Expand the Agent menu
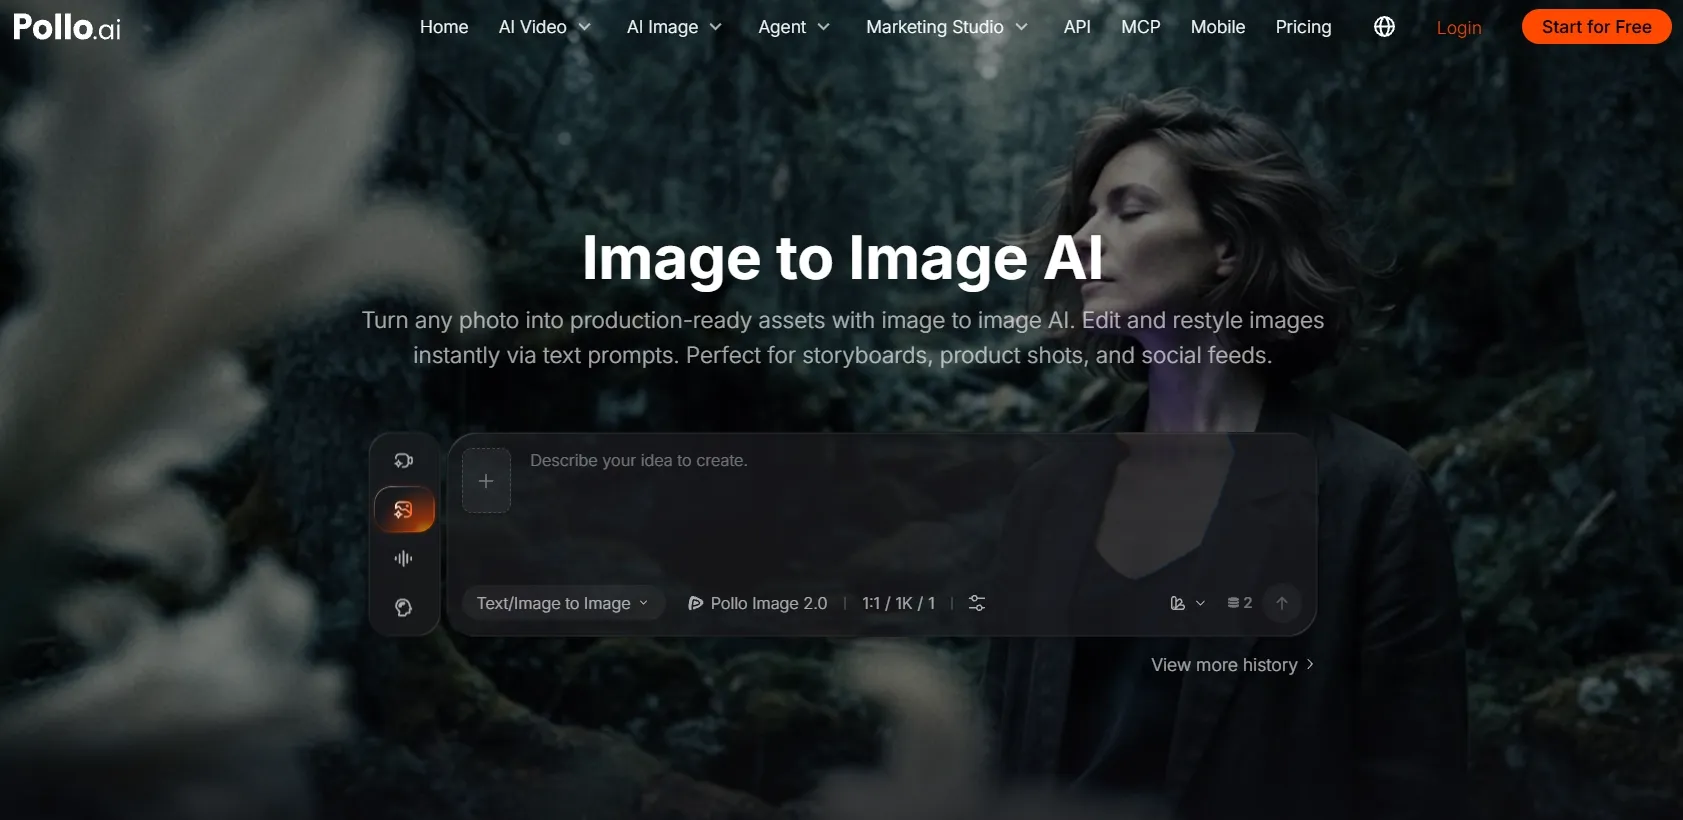Screen dimensions: 1683x820 pos(794,27)
